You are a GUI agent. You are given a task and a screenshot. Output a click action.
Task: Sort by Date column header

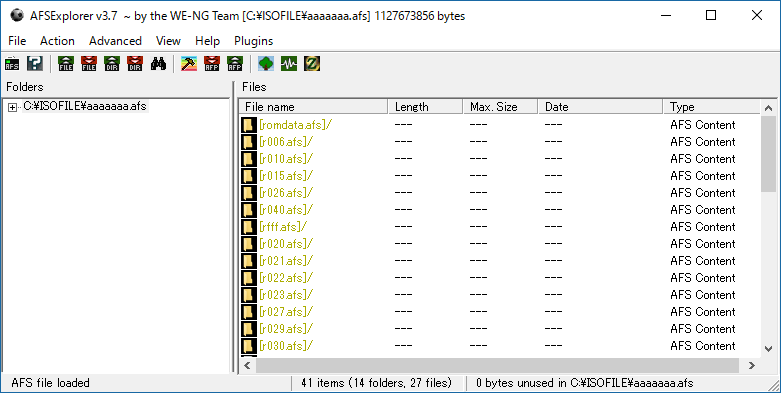(x=601, y=107)
